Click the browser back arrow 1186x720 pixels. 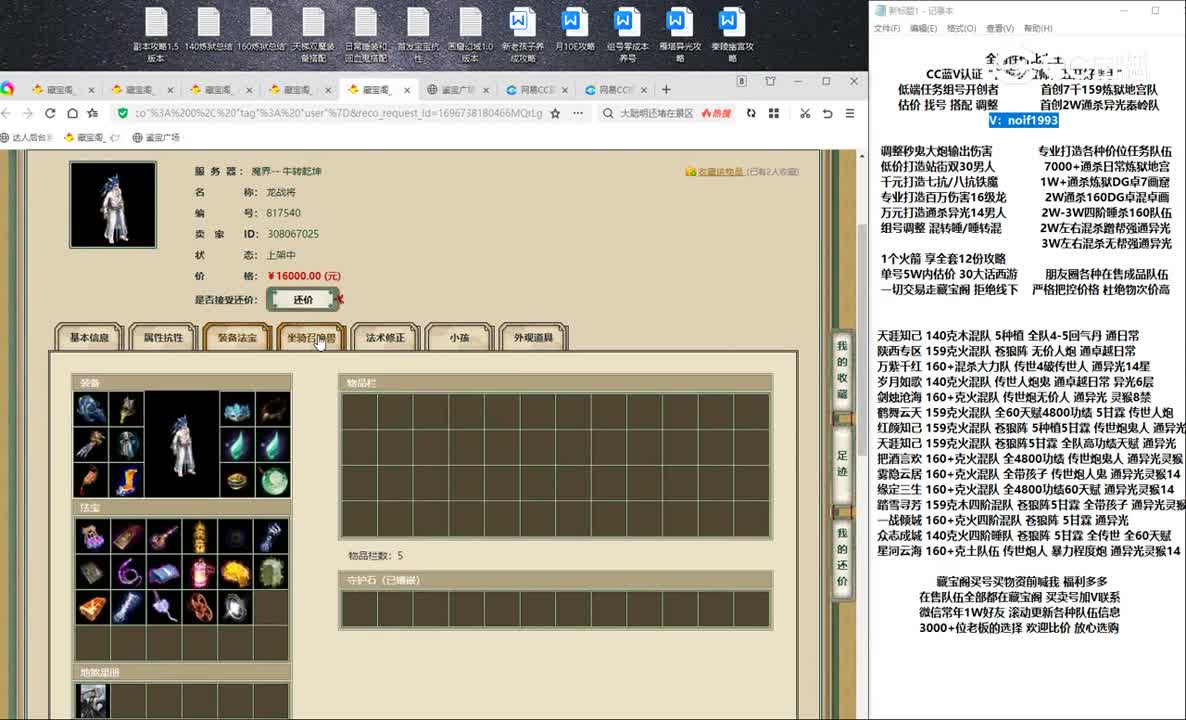6,113
